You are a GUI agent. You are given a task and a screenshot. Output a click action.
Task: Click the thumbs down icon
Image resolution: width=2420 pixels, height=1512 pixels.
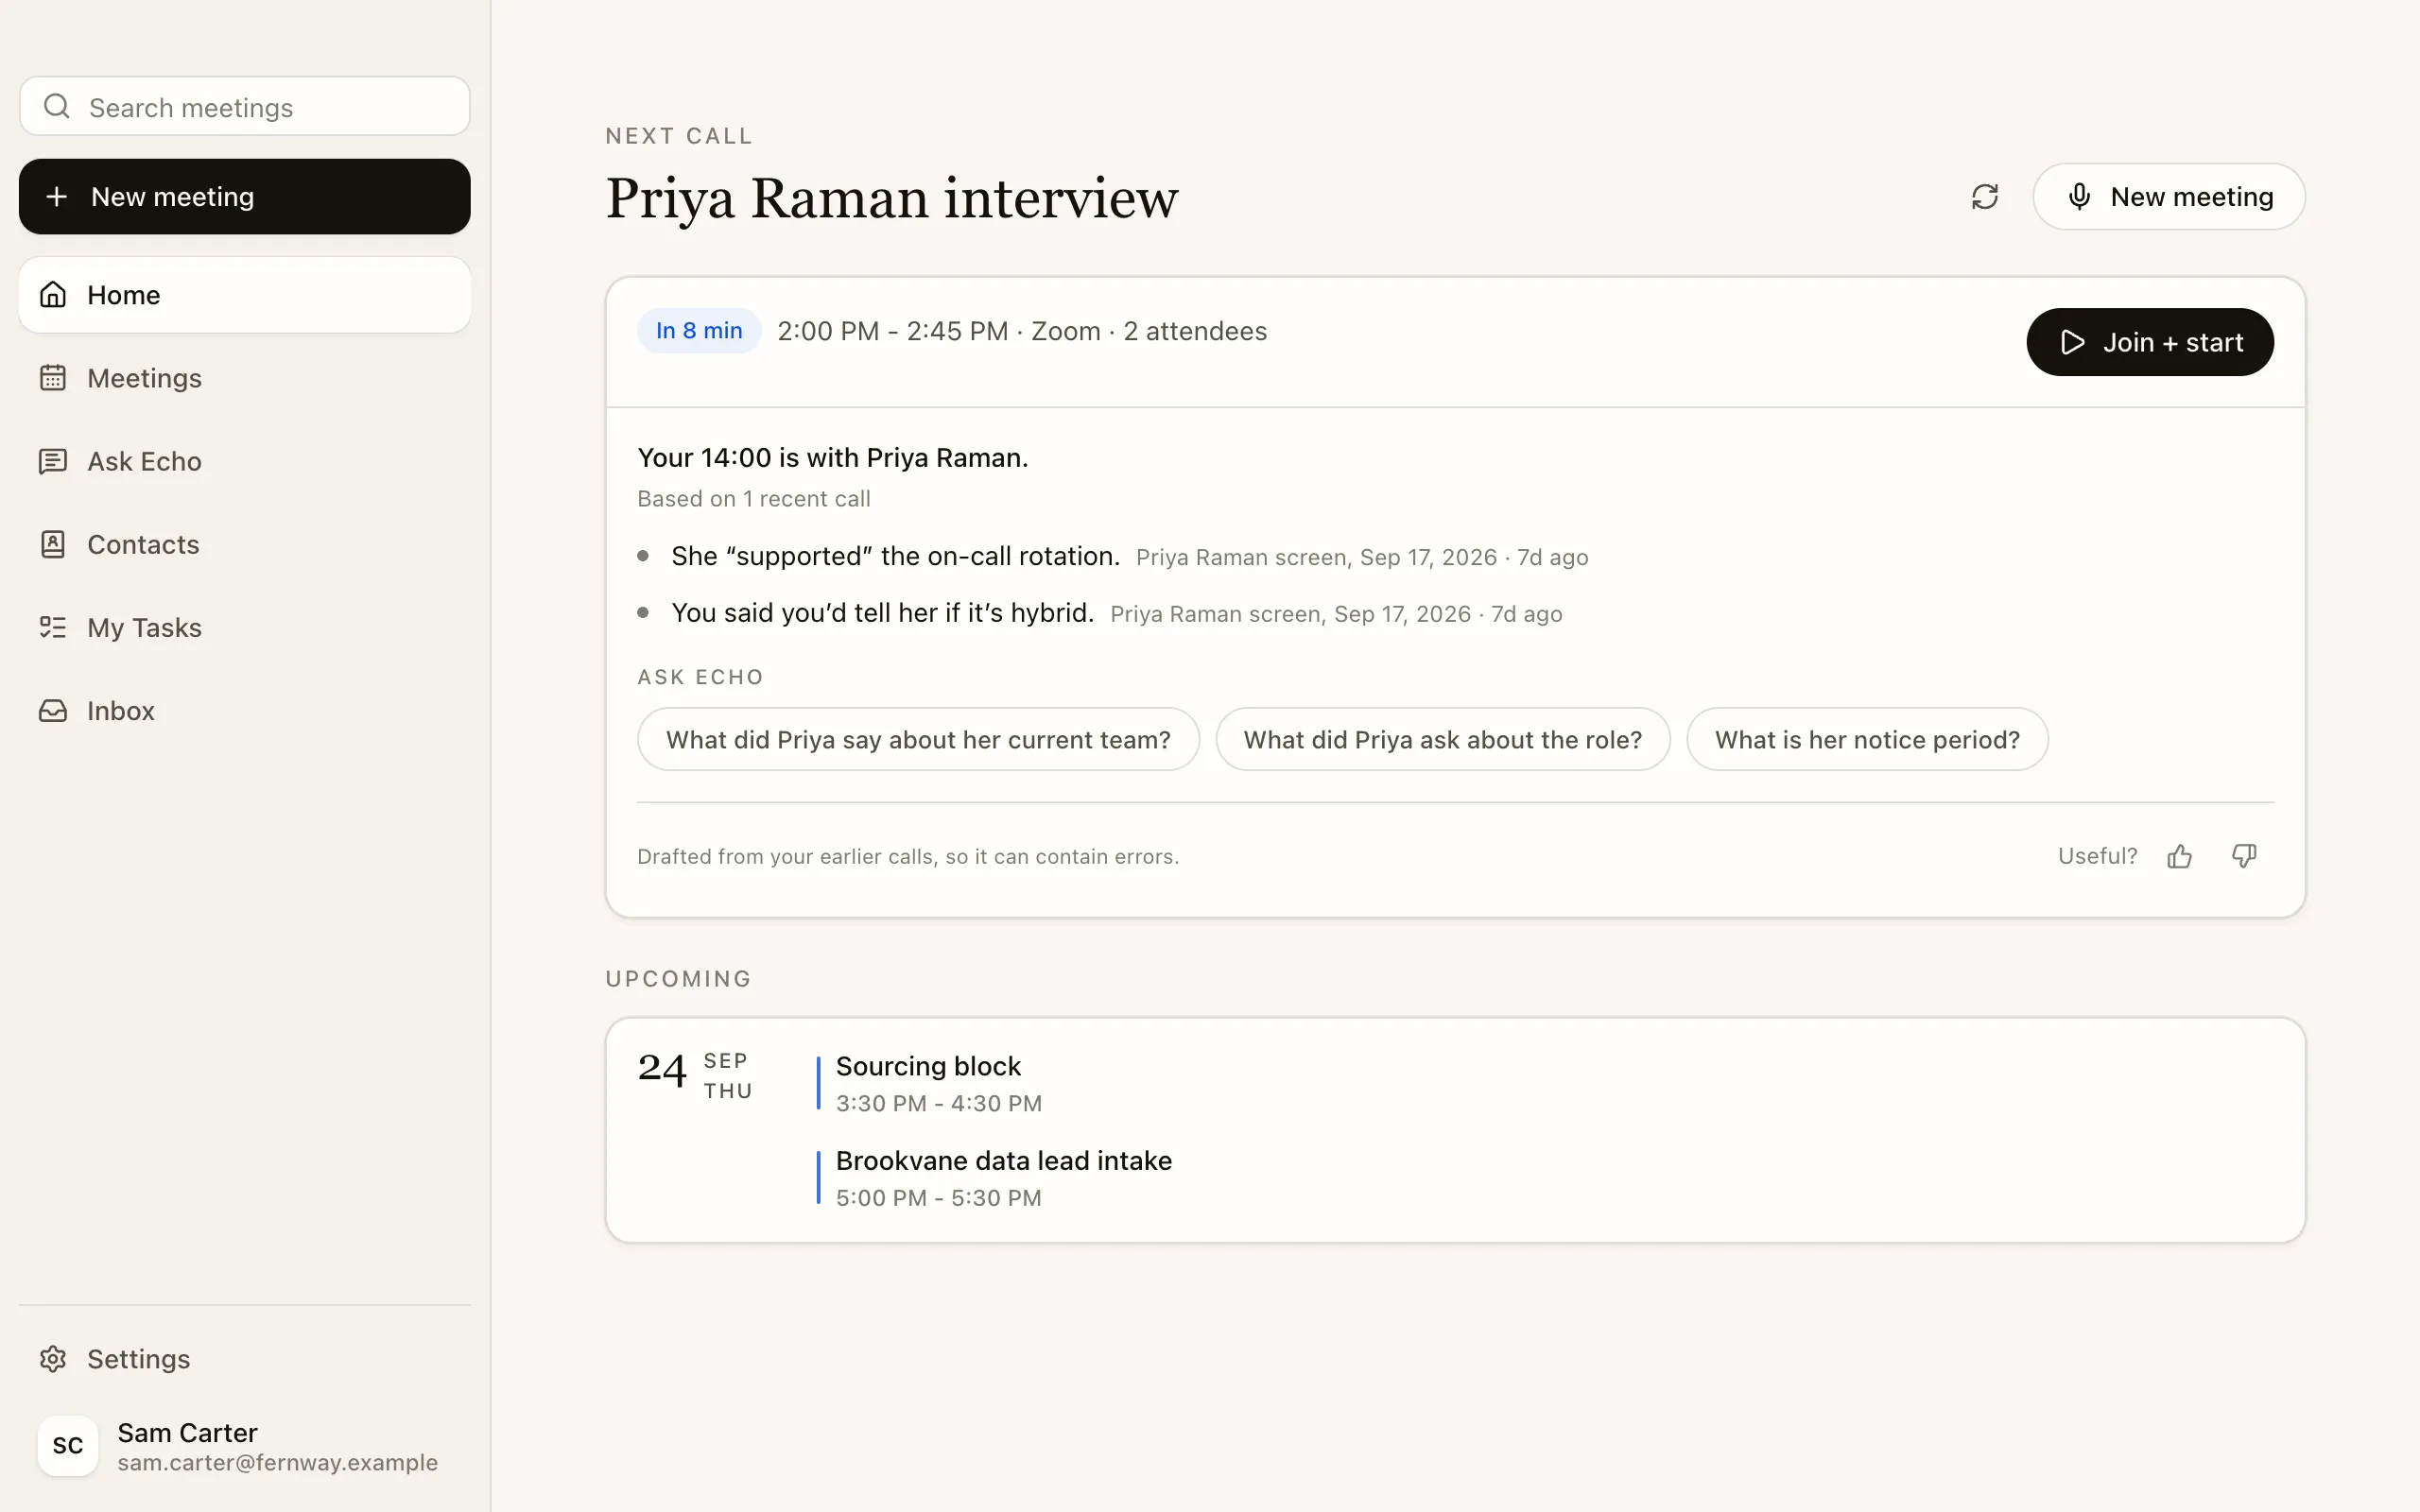(2244, 856)
